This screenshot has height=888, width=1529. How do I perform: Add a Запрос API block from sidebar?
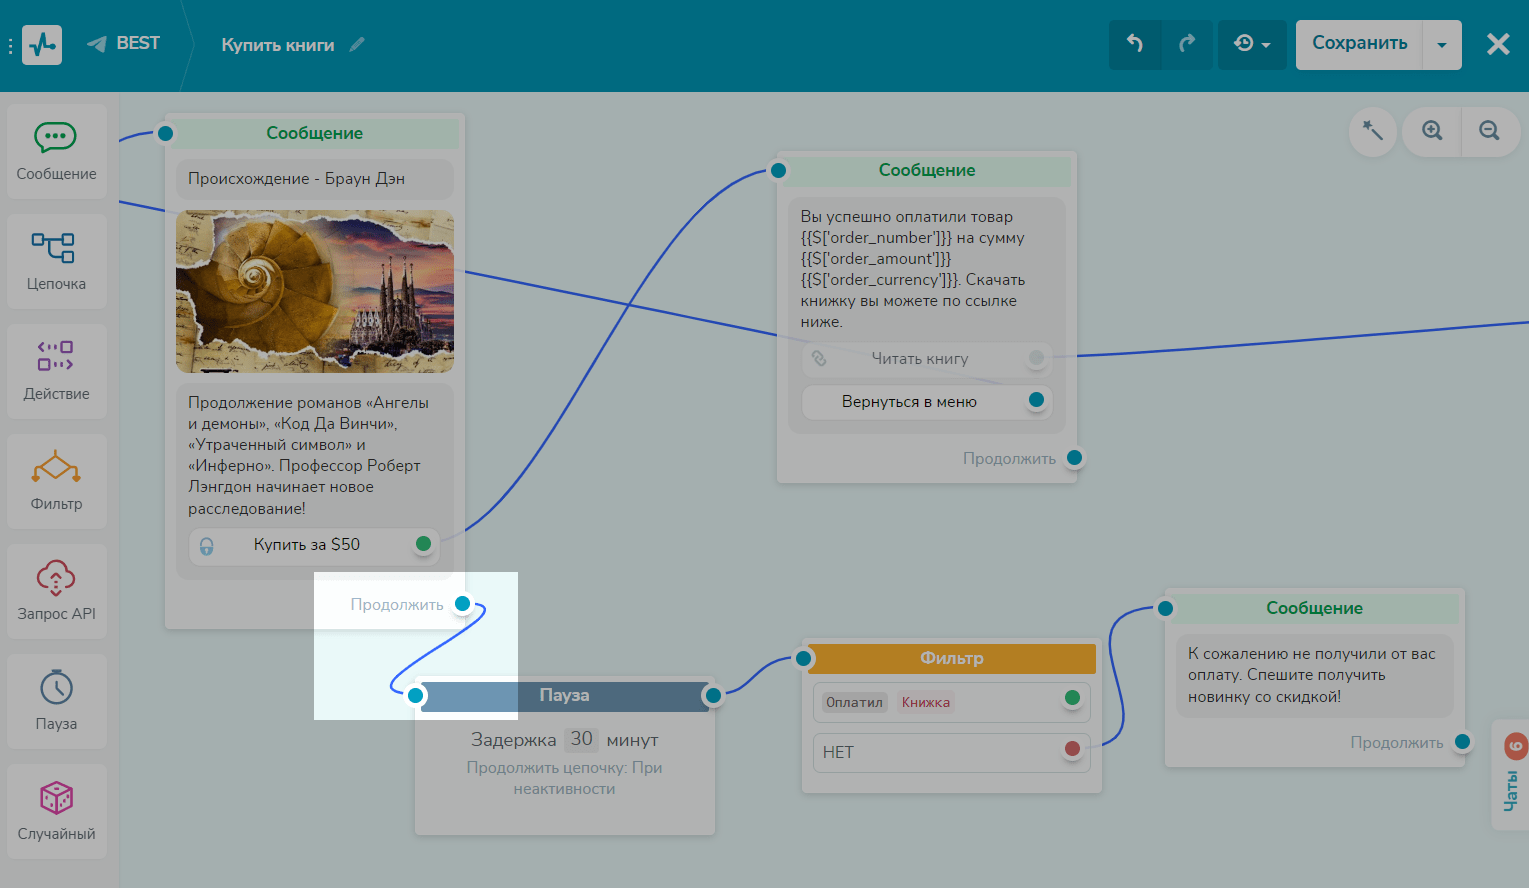click(x=56, y=591)
